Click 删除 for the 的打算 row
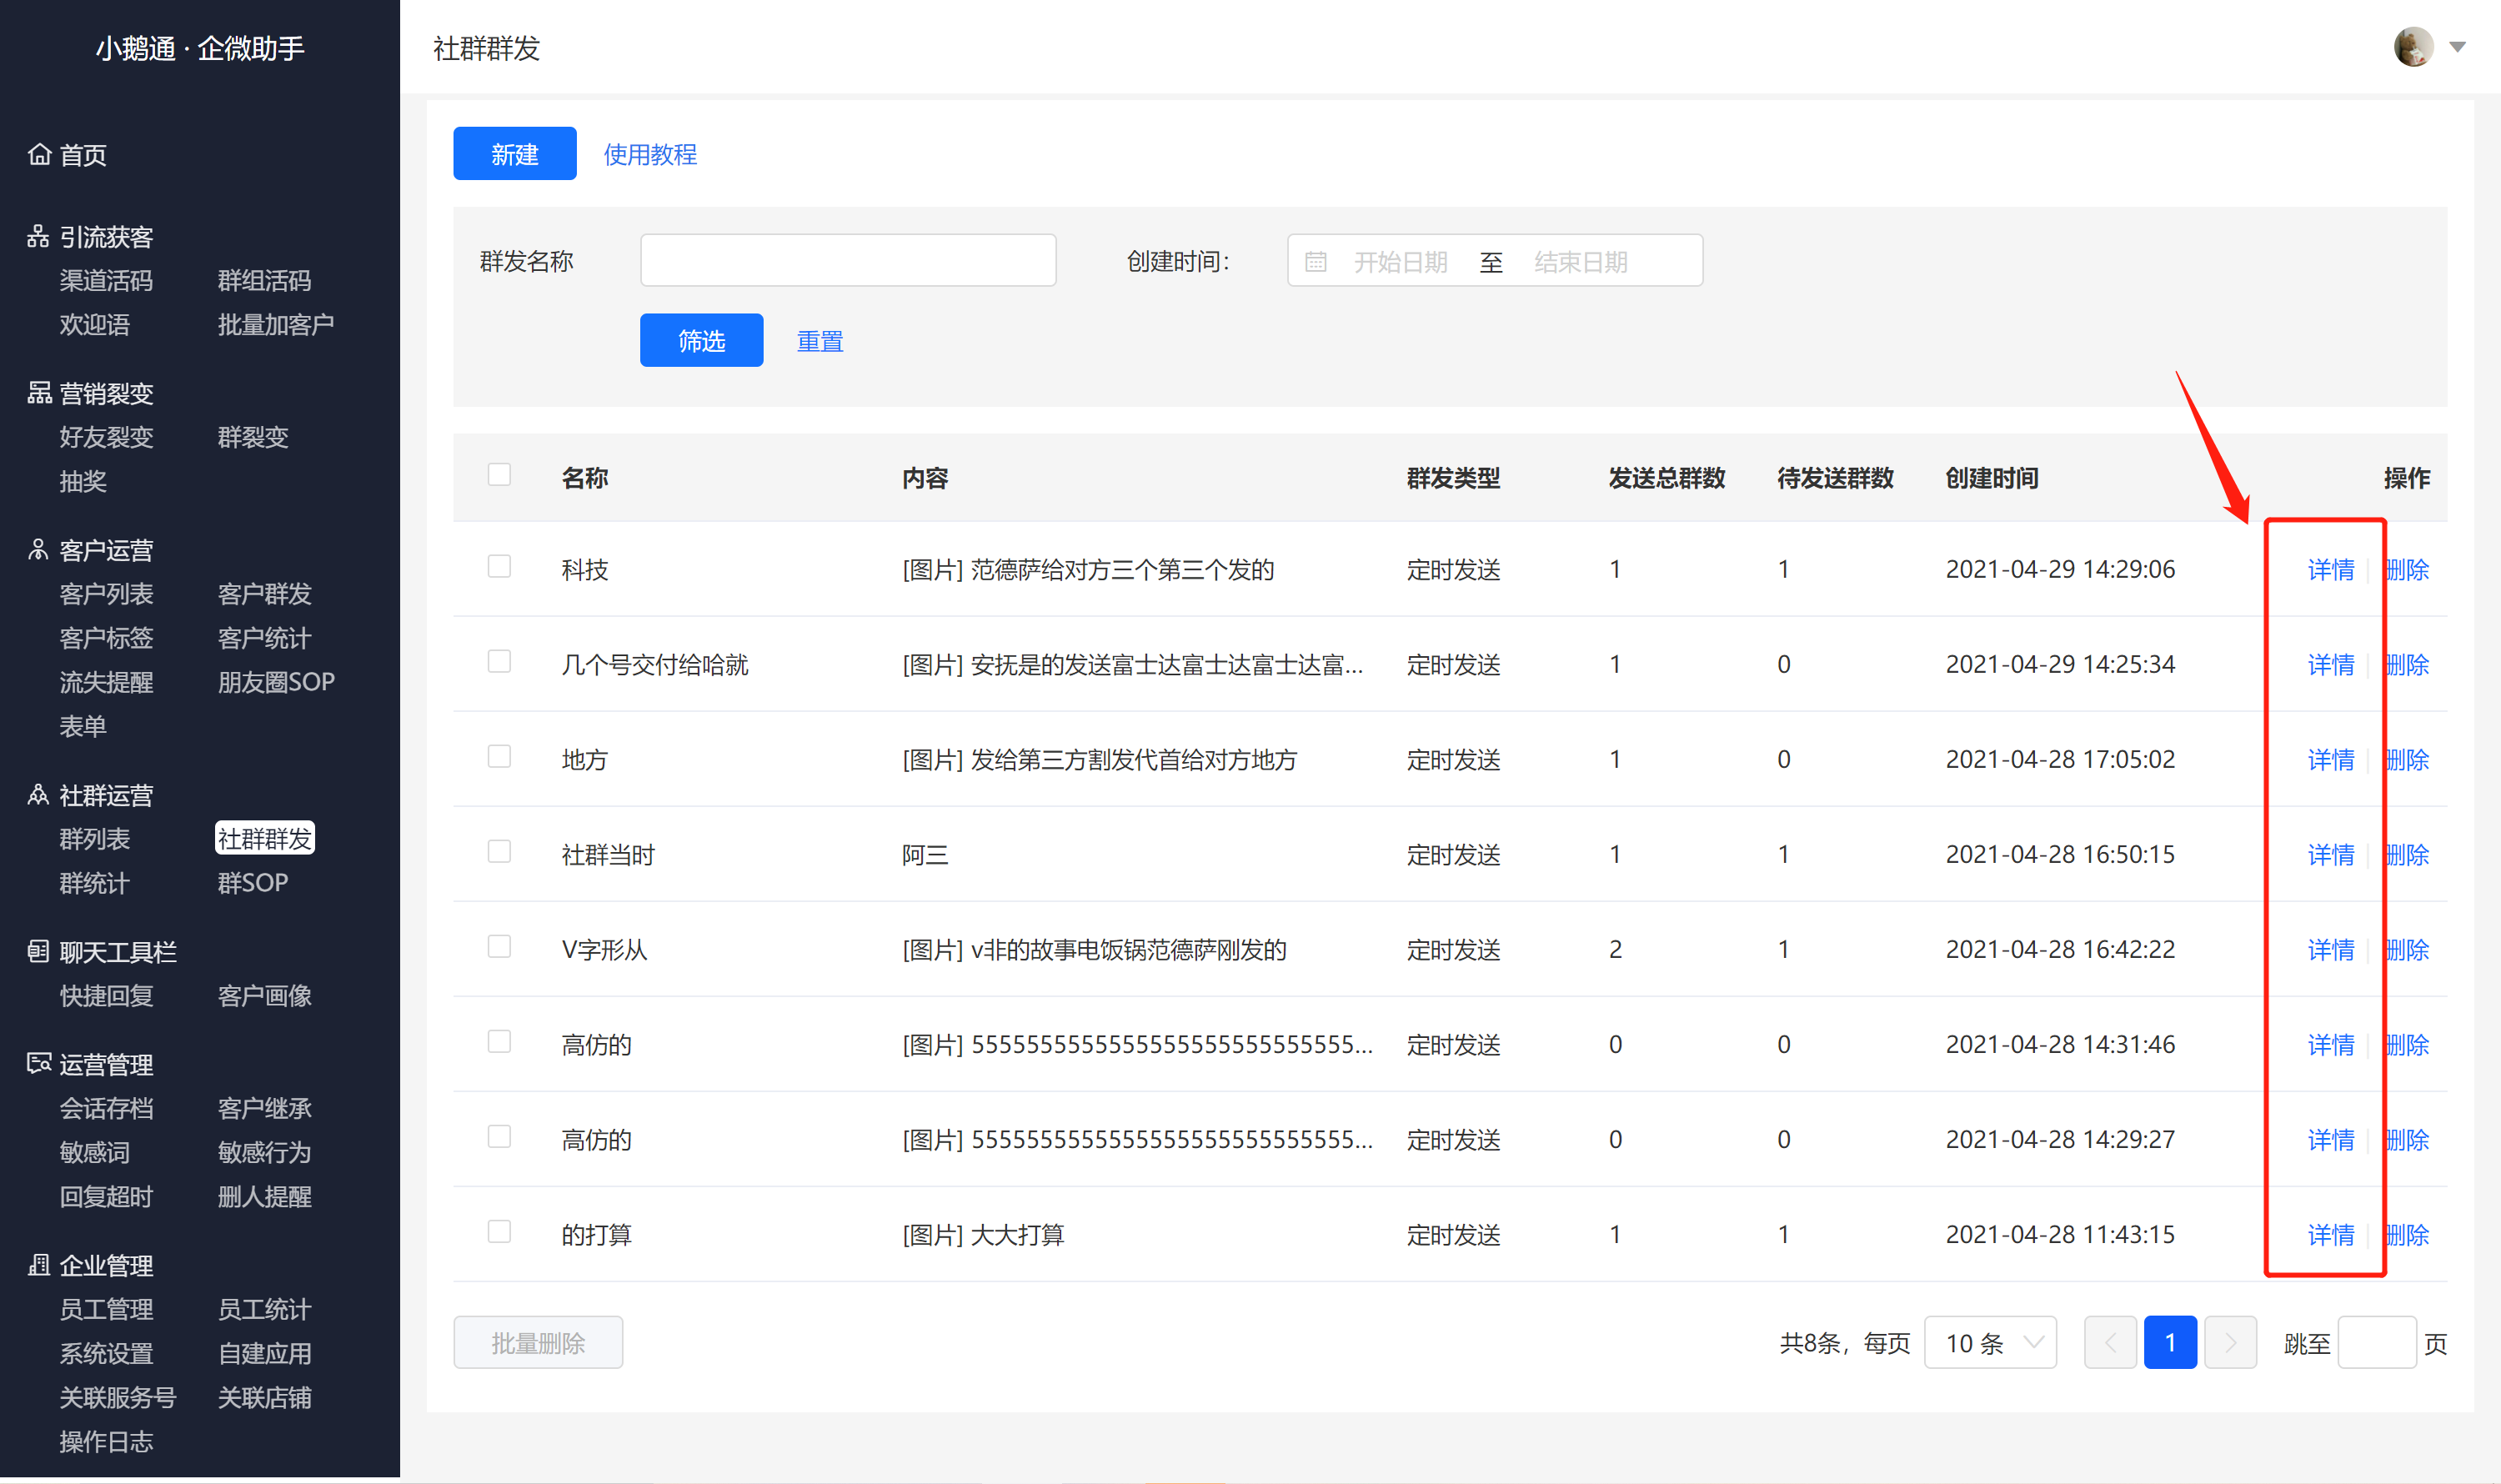The width and height of the screenshot is (2501, 1484). point(2406,1234)
